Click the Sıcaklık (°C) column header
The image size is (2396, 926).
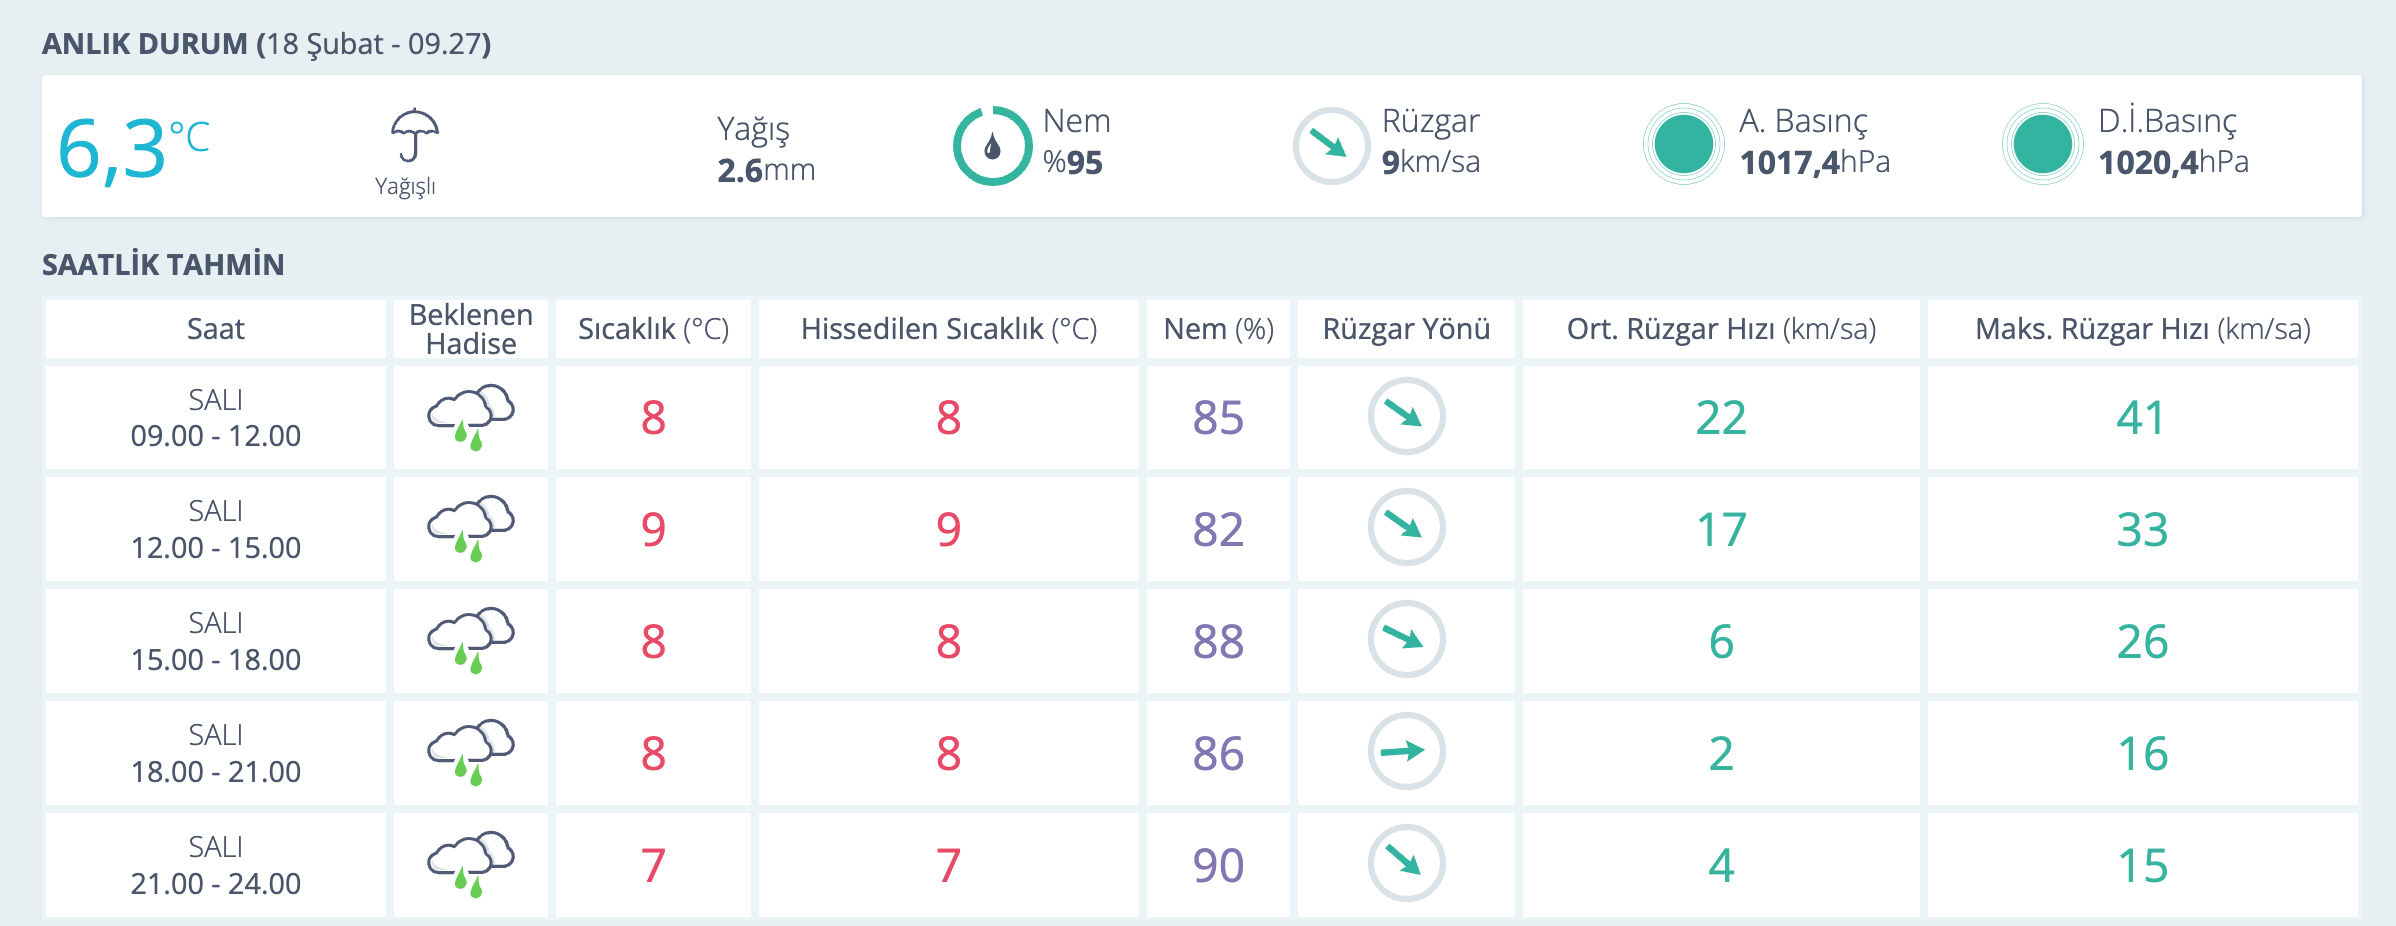653,329
